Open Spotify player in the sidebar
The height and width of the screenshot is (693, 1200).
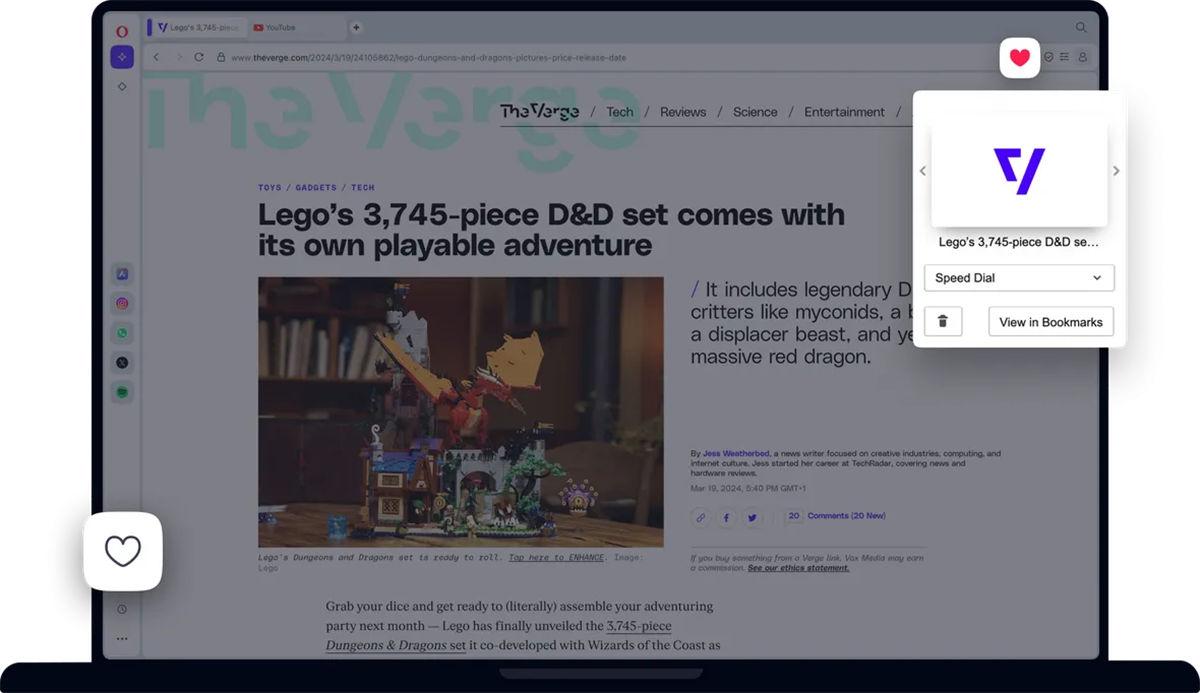tap(122, 392)
